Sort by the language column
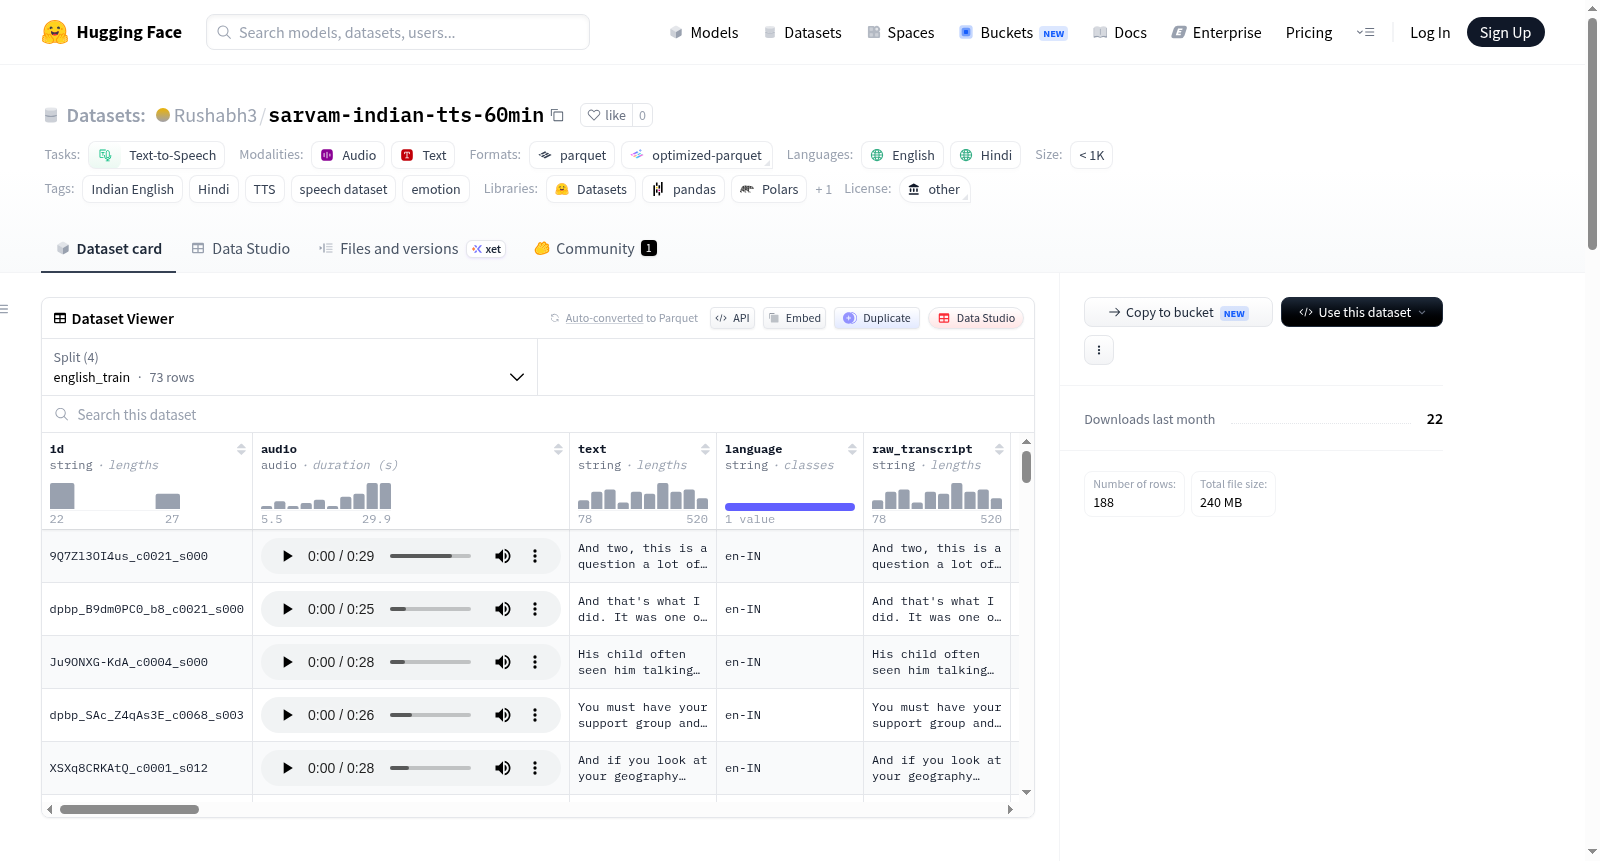 click(852, 449)
